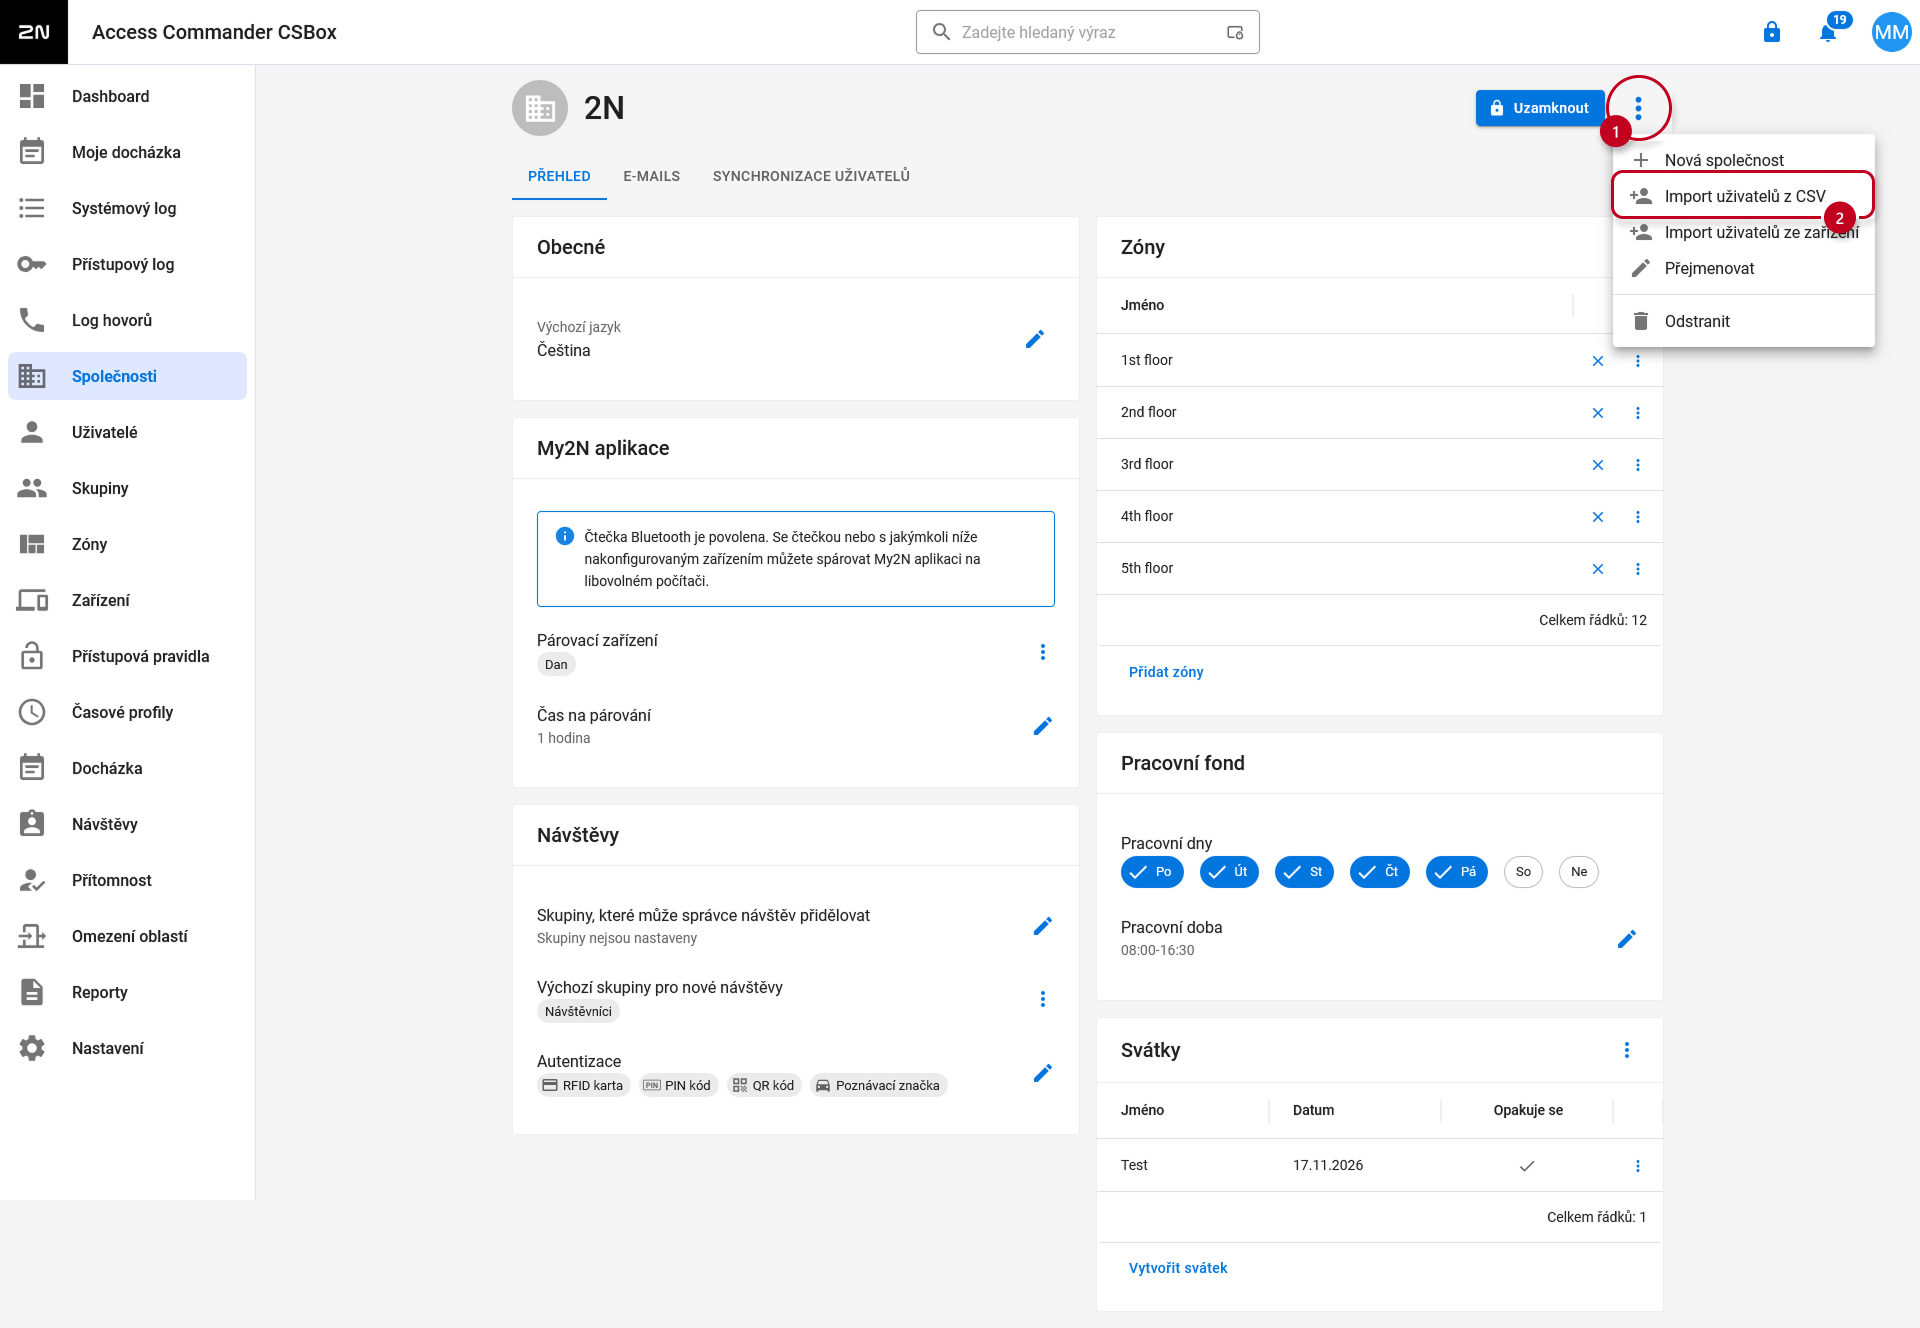Open options for 5th floor zone

(1638, 569)
